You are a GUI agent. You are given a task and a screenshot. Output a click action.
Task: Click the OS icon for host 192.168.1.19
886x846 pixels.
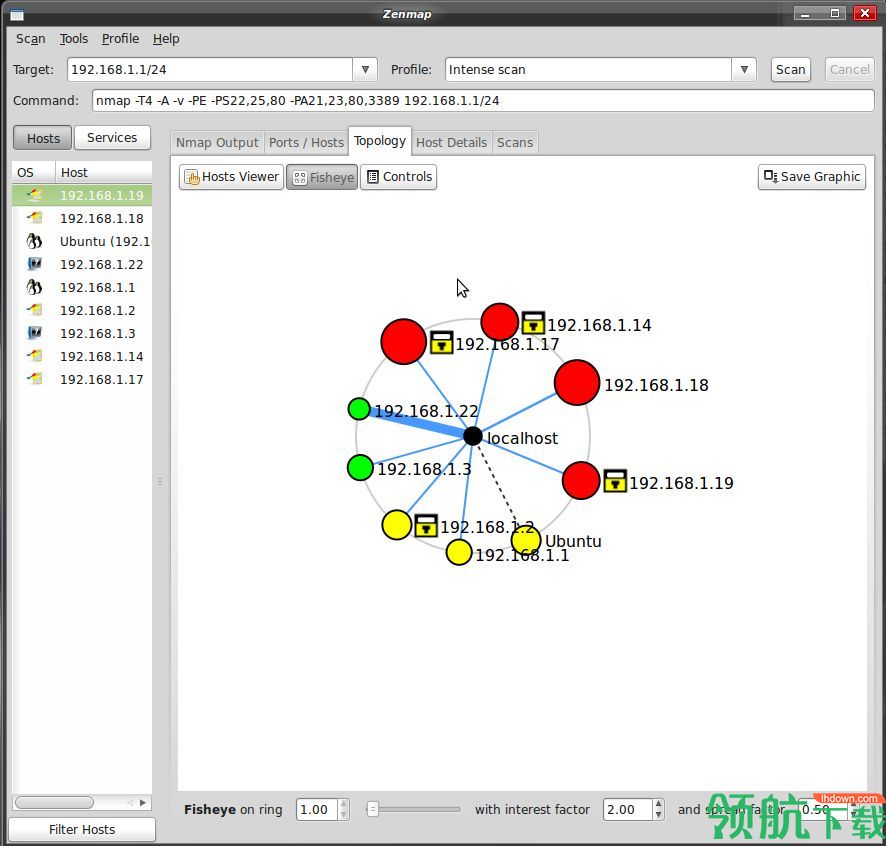coord(35,195)
